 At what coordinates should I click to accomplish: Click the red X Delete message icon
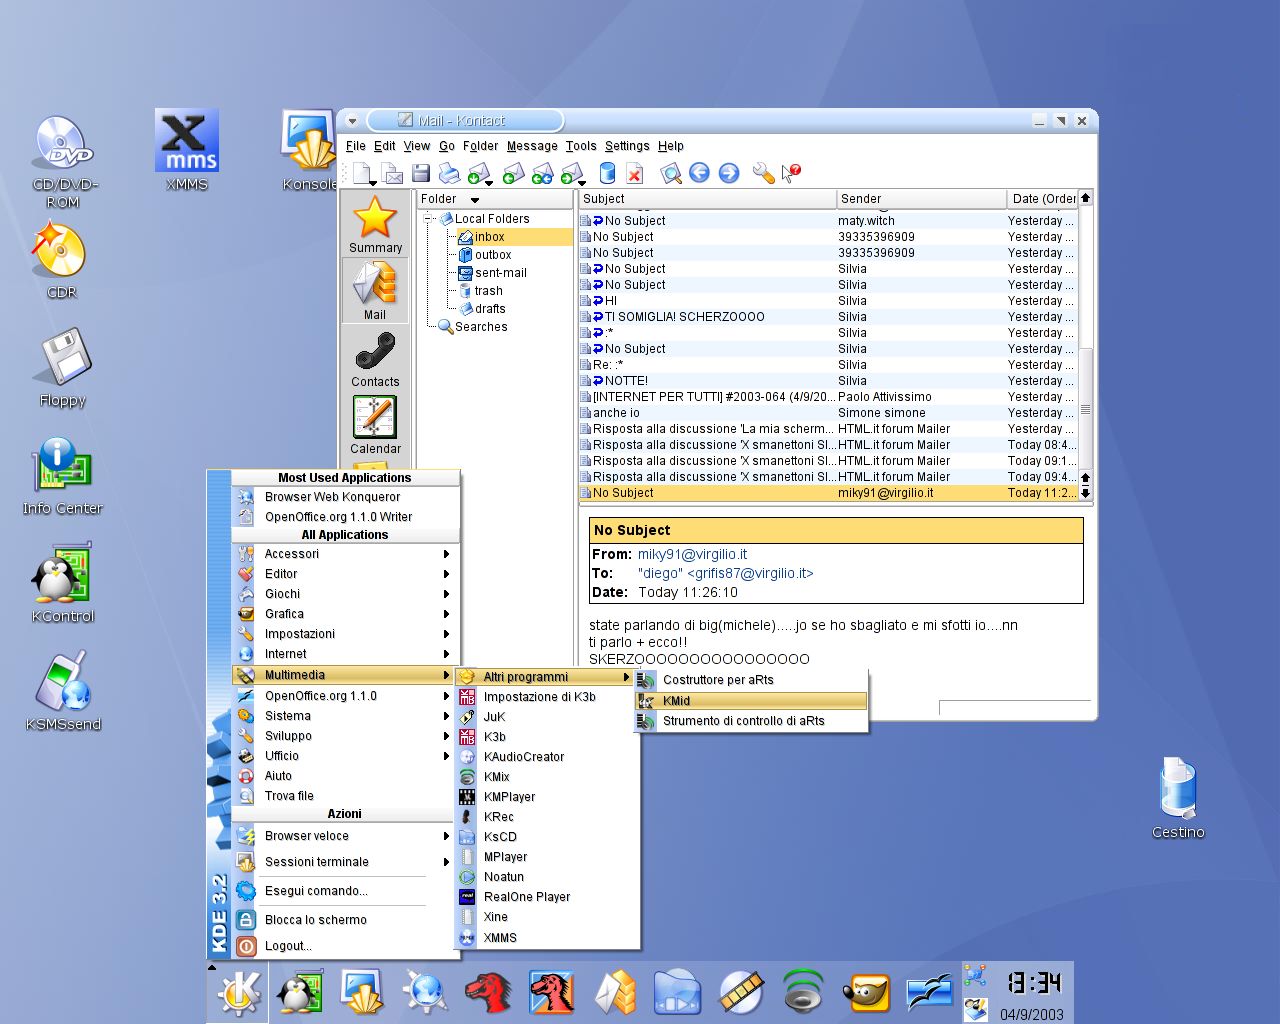634,173
